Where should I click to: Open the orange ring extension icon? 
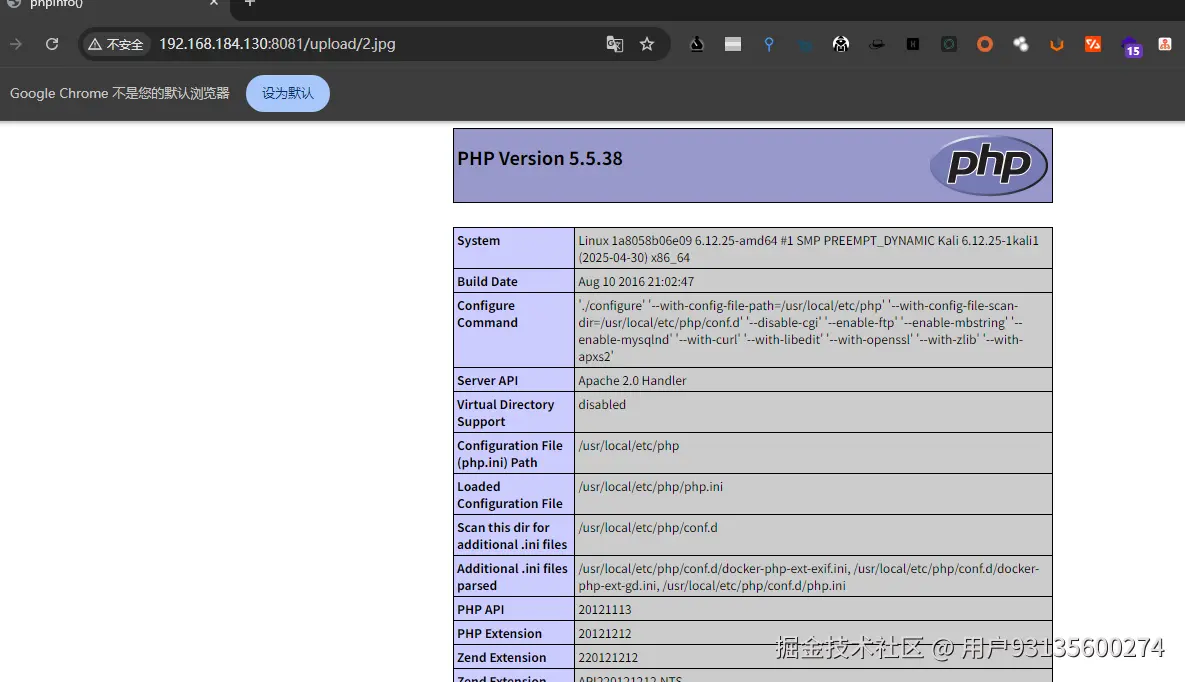click(985, 44)
